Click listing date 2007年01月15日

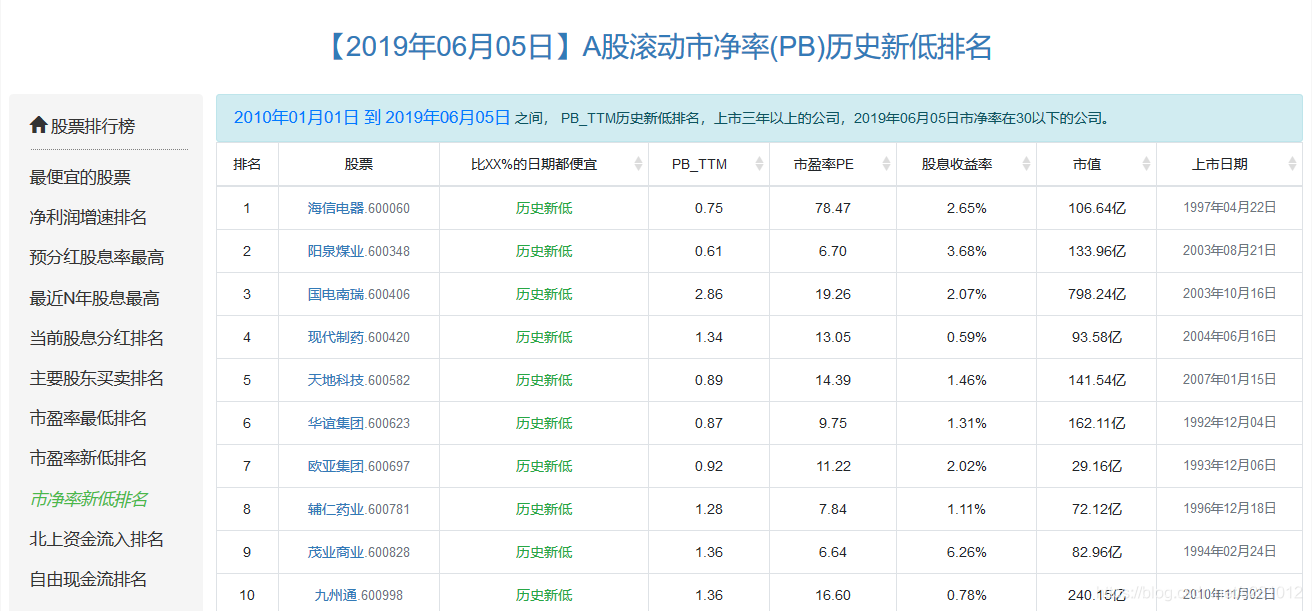coord(1230,380)
